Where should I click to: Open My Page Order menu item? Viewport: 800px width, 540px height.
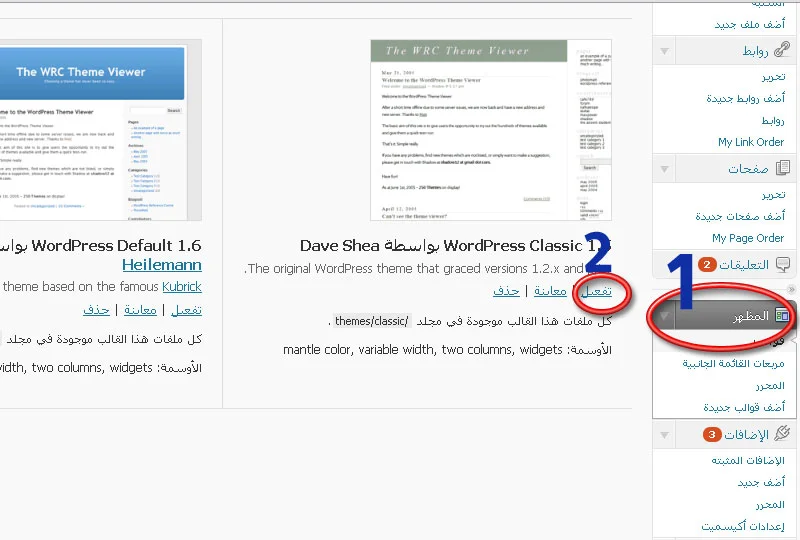(747, 238)
